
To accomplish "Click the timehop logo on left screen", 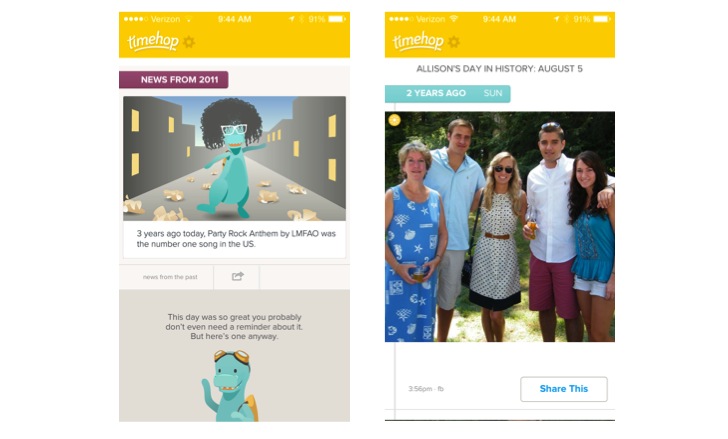I will coord(153,41).
